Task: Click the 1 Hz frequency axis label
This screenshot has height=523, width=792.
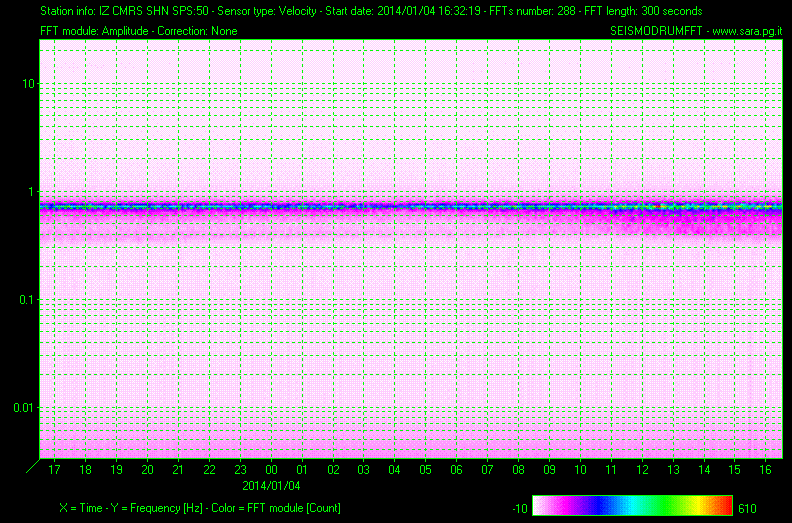Action: click(x=32, y=192)
